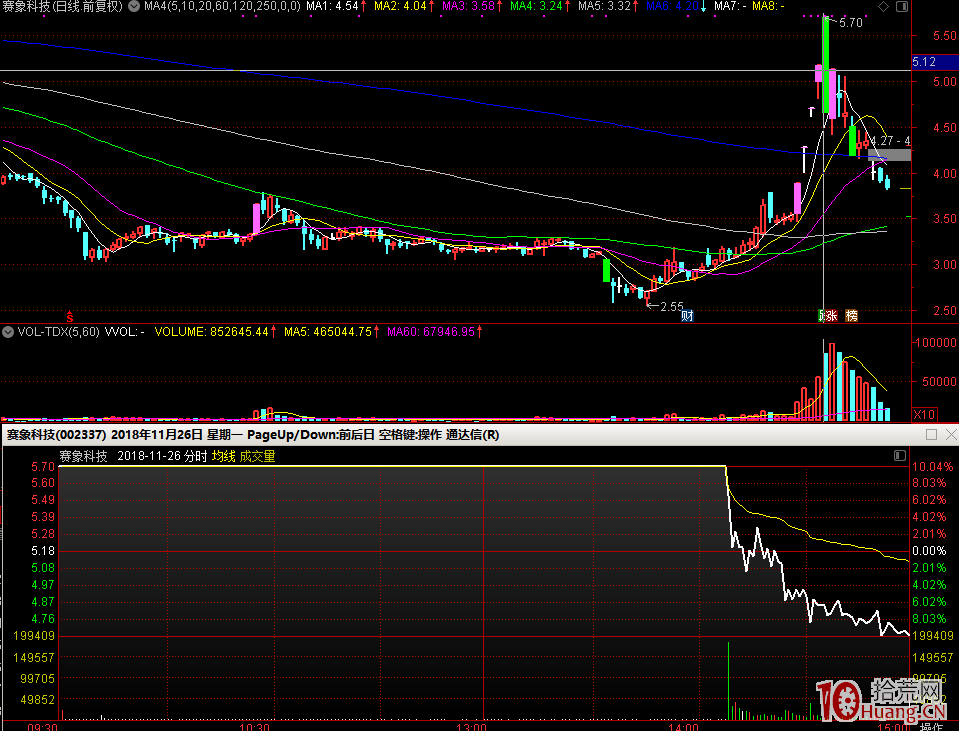Click the 5.70 high price annotation
The width and height of the screenshot is (959, 731).
(x=851, y=22)
